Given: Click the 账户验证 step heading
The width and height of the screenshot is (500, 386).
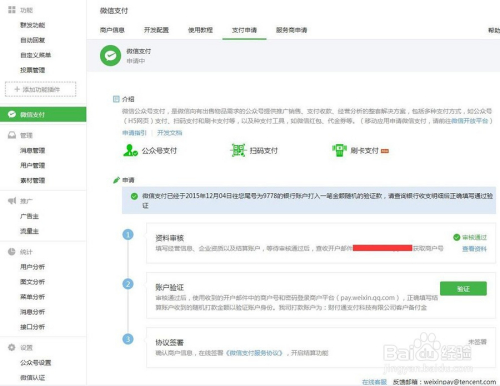Looking at the screenshot, I should 170,287.
